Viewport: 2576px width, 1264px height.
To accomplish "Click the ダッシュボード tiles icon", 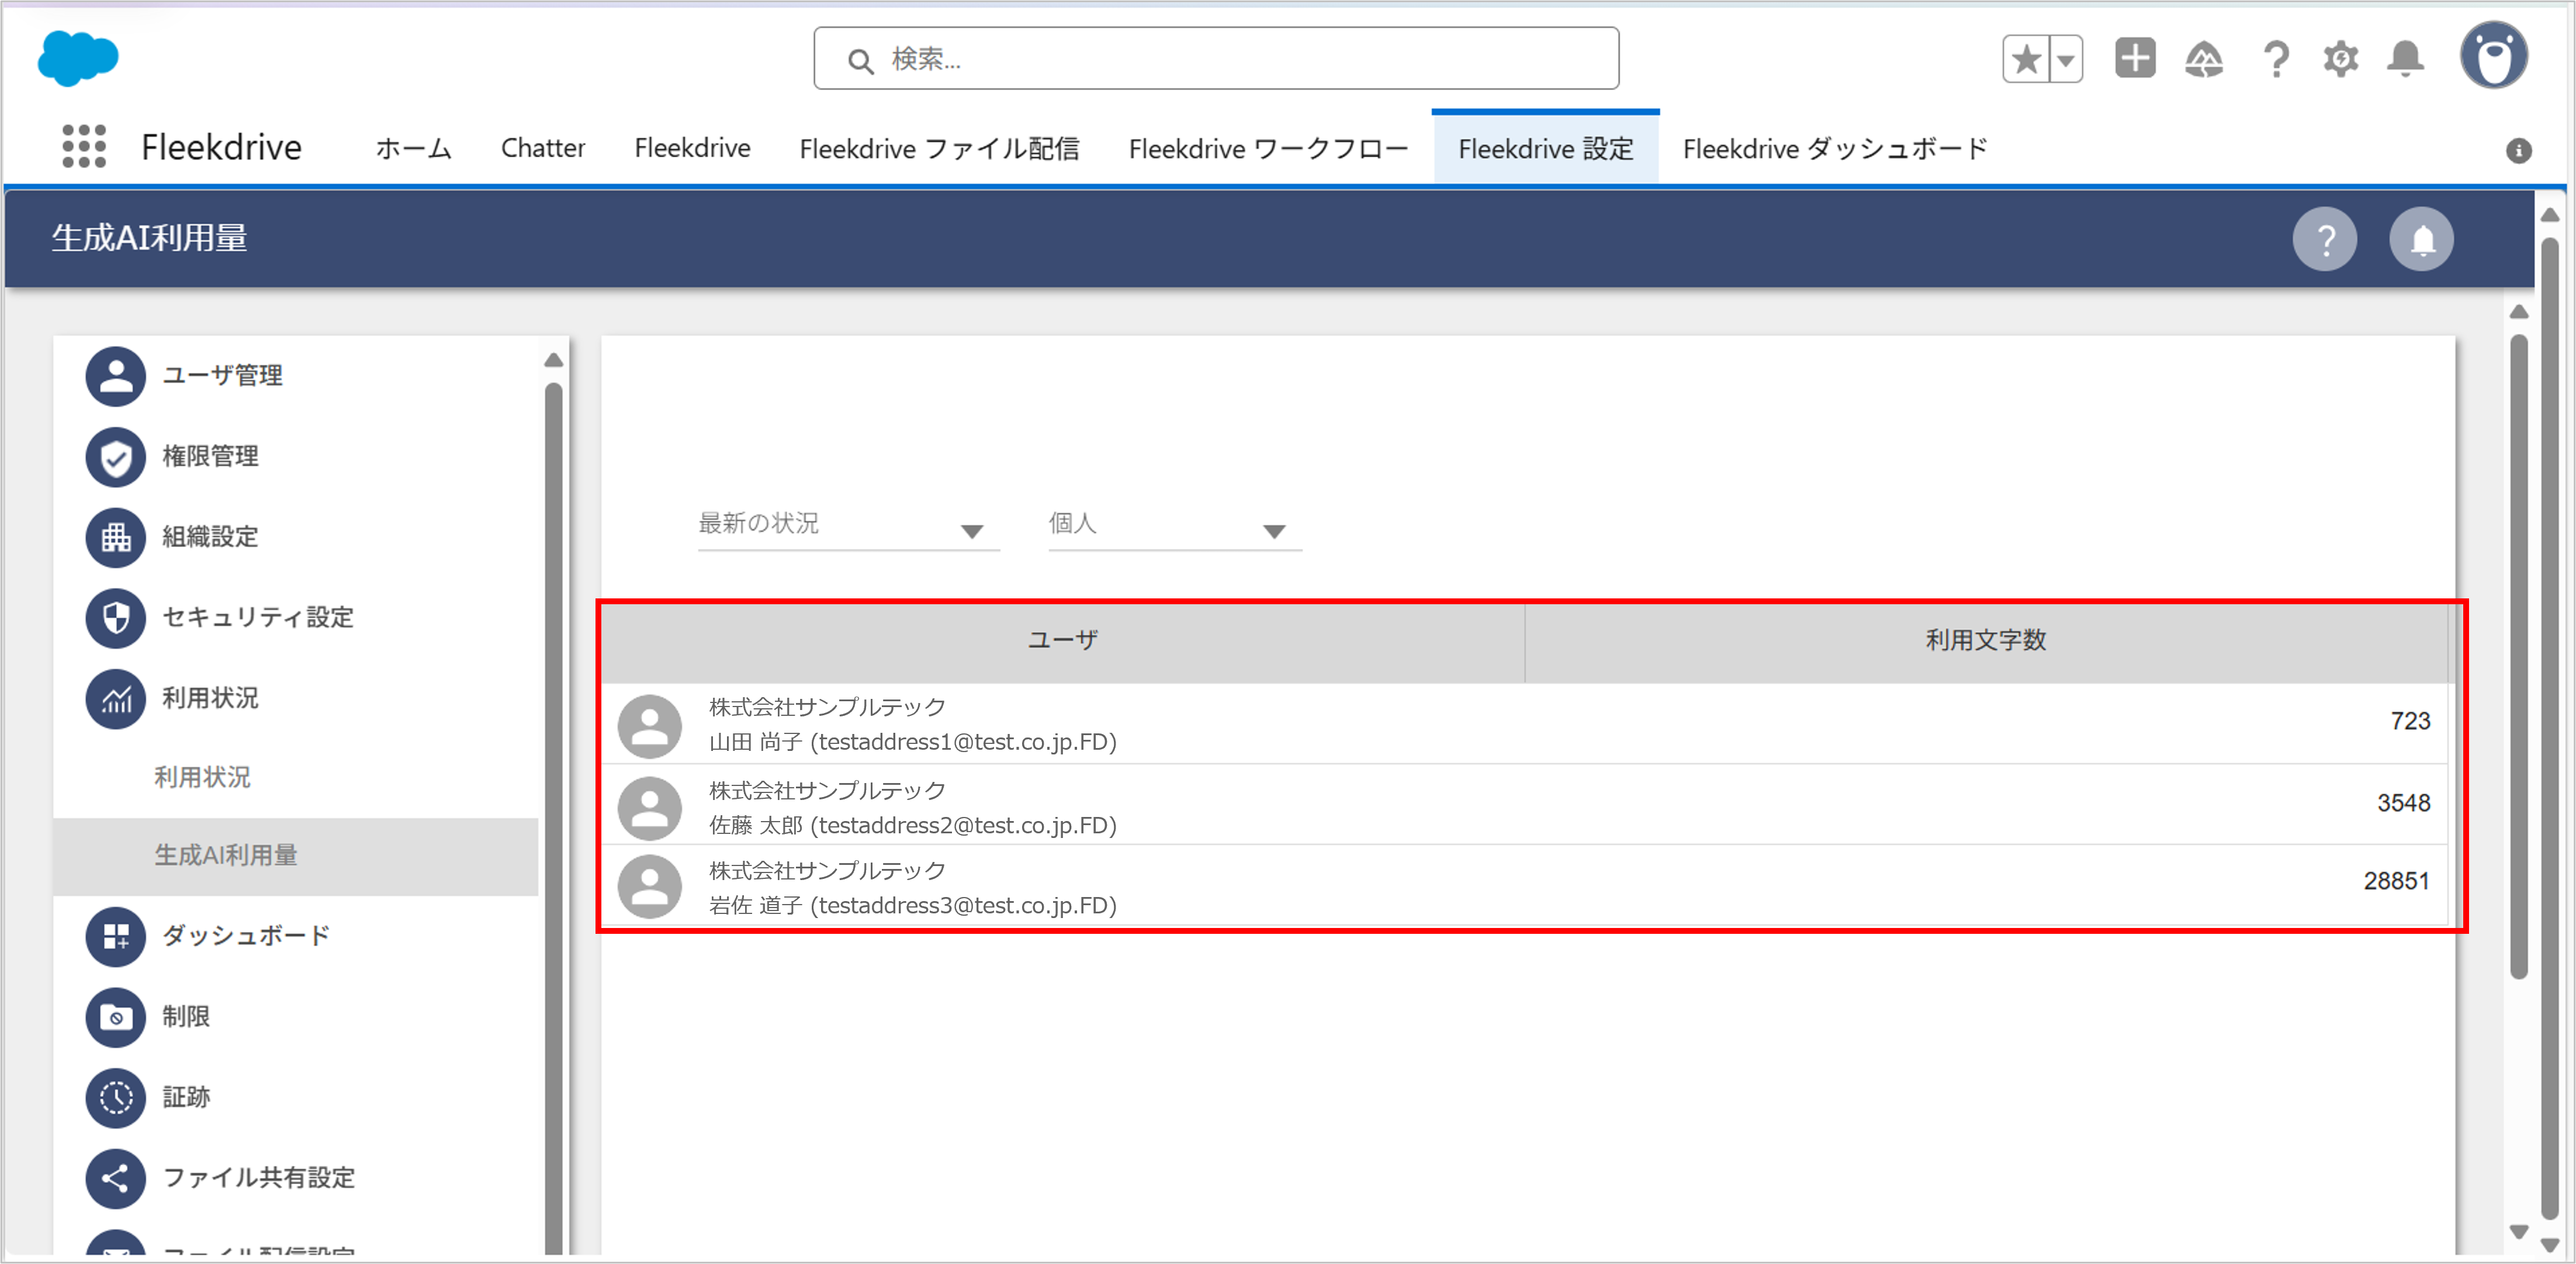I will (x=116, y=936).
